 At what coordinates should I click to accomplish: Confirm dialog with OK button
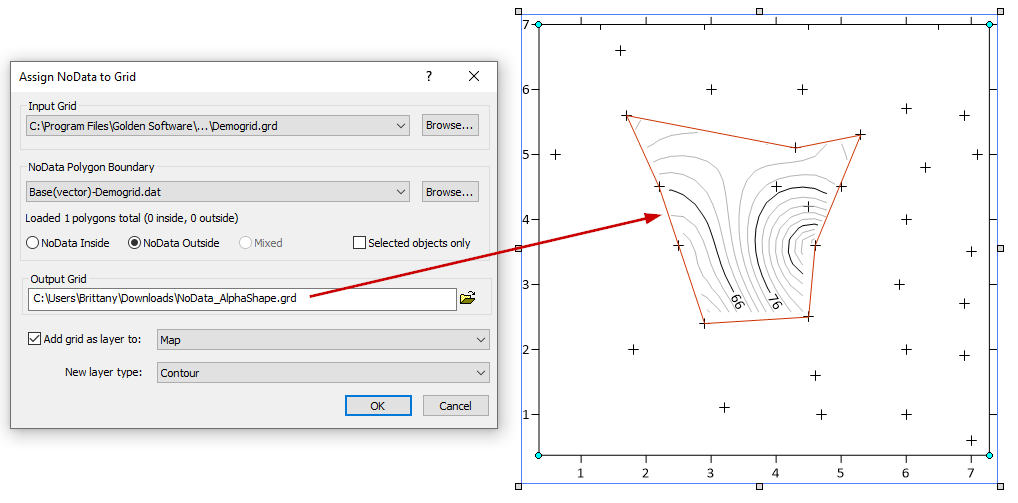tap(378, 406)
